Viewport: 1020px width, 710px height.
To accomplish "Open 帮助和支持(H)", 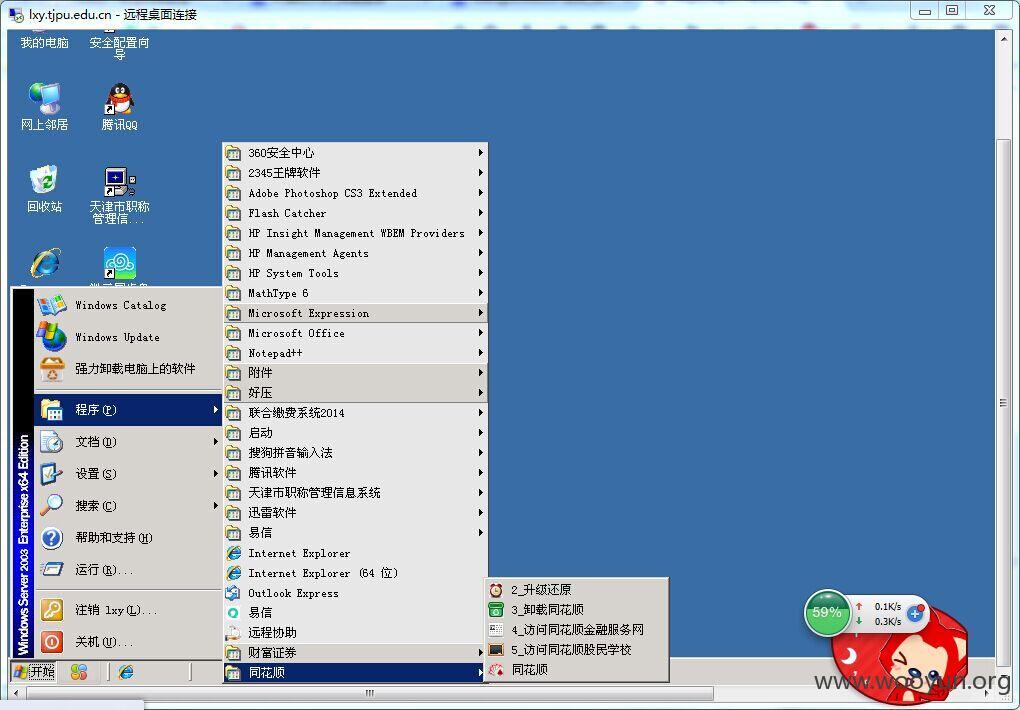I will (x=128, y=538).
